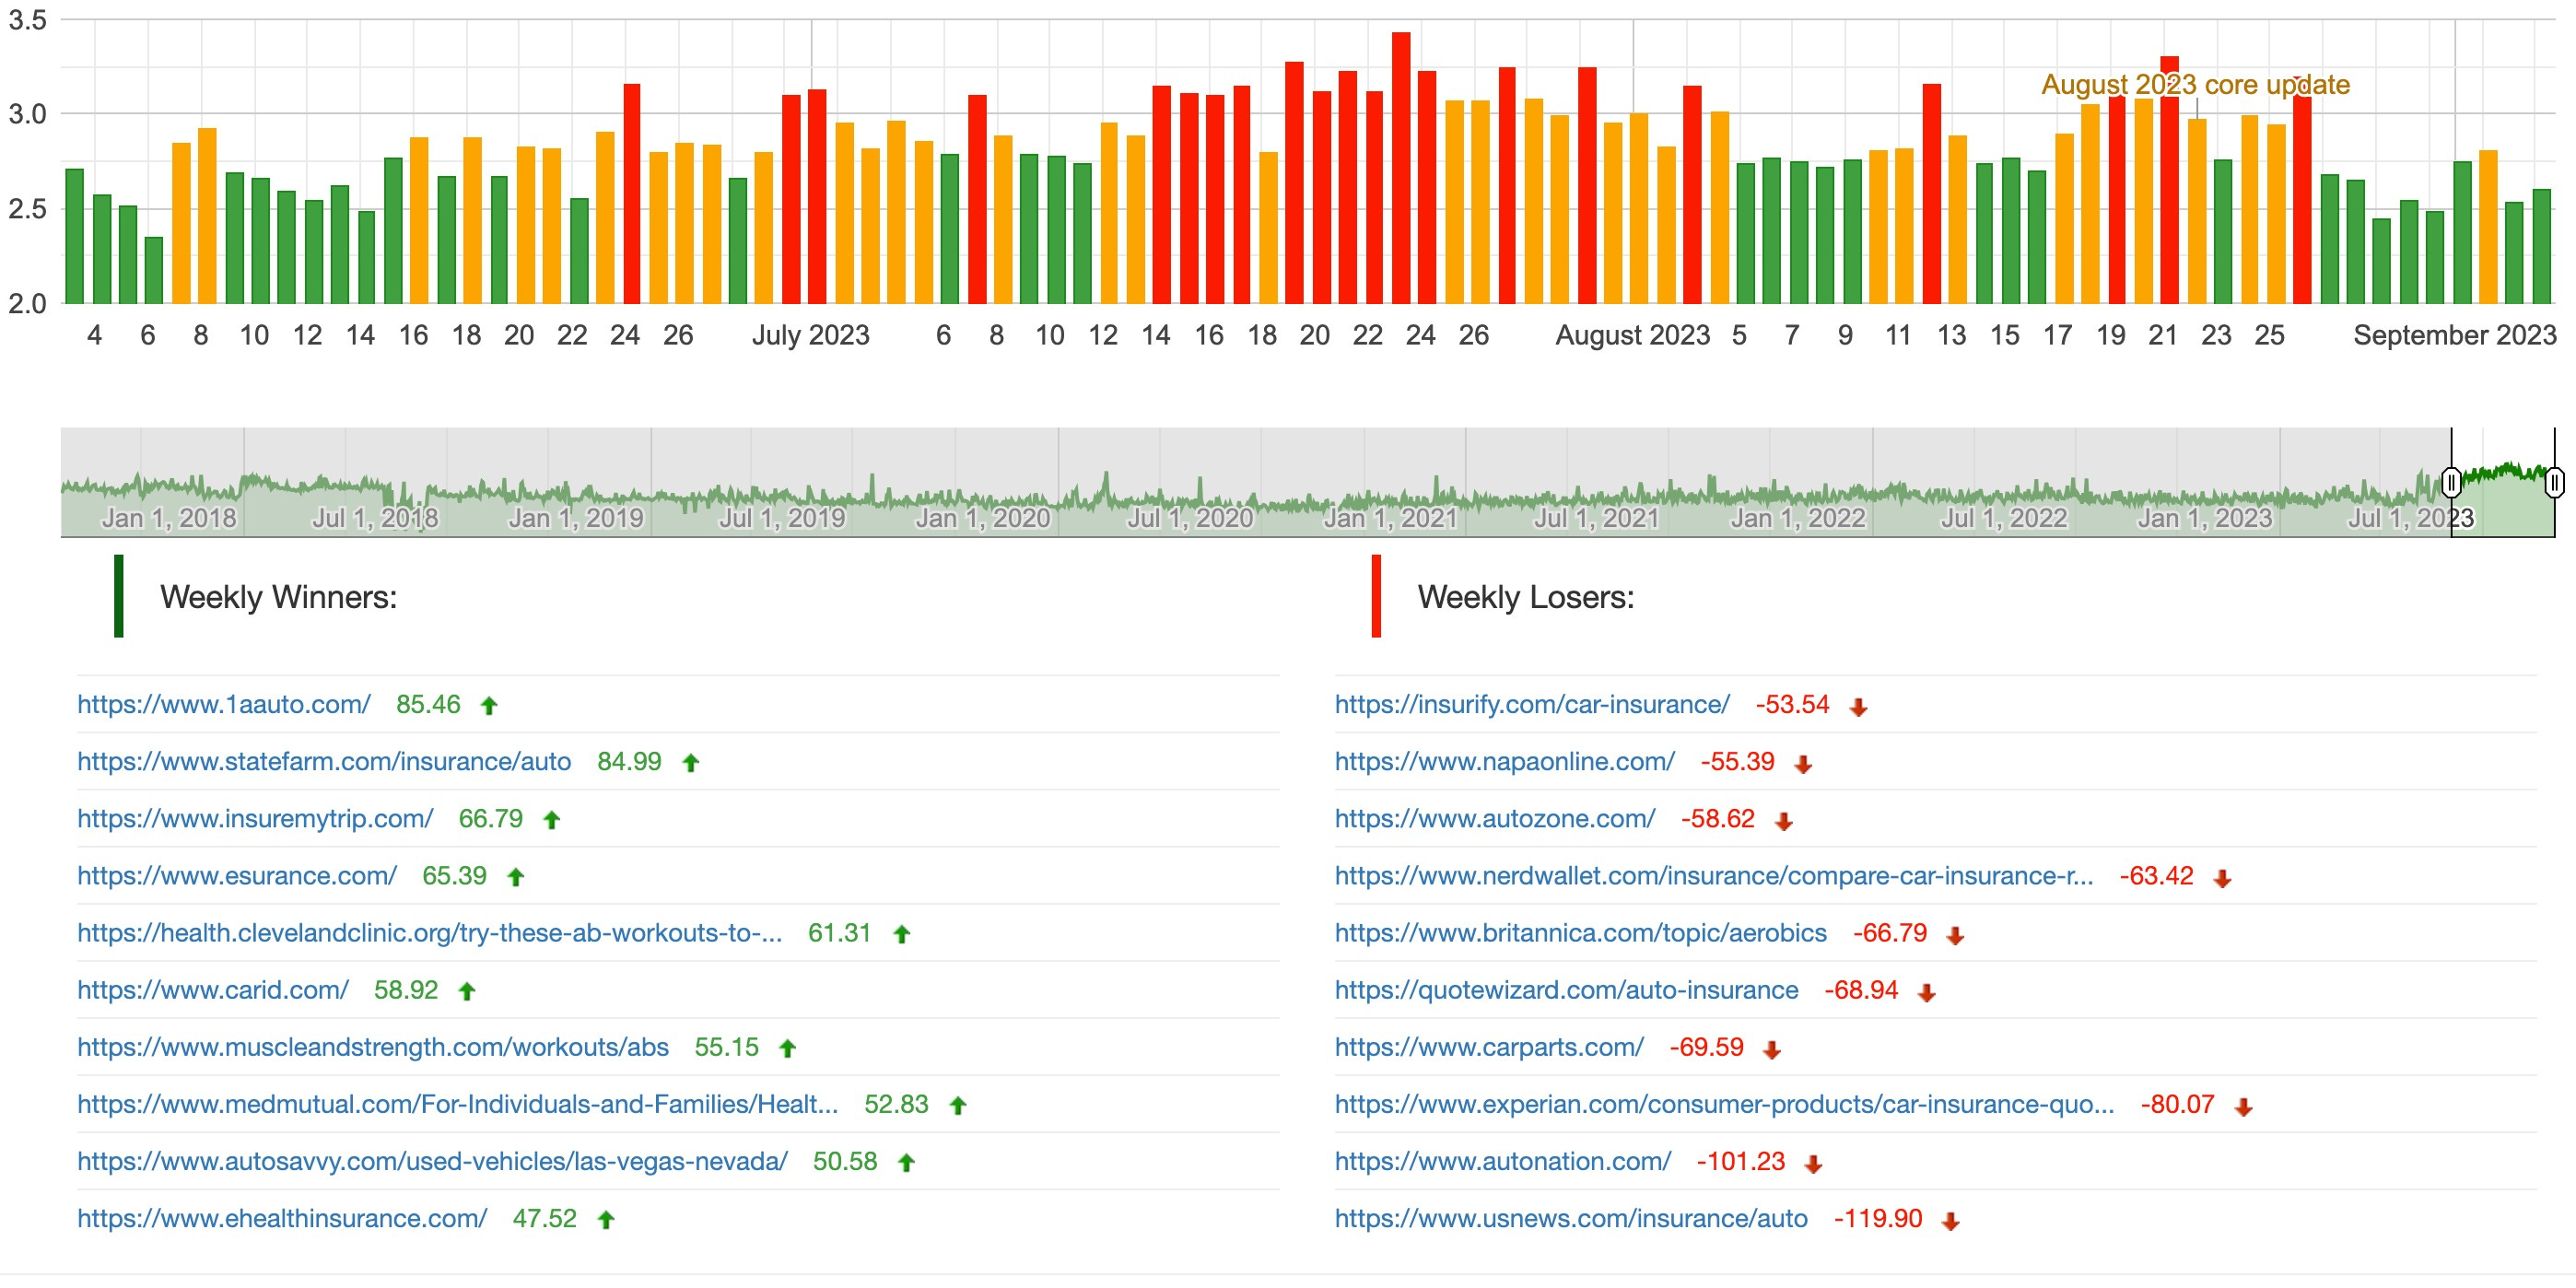Click the August 2023 axis label
Viewport: 2576px width, 1288px height.
(1633, 335)
